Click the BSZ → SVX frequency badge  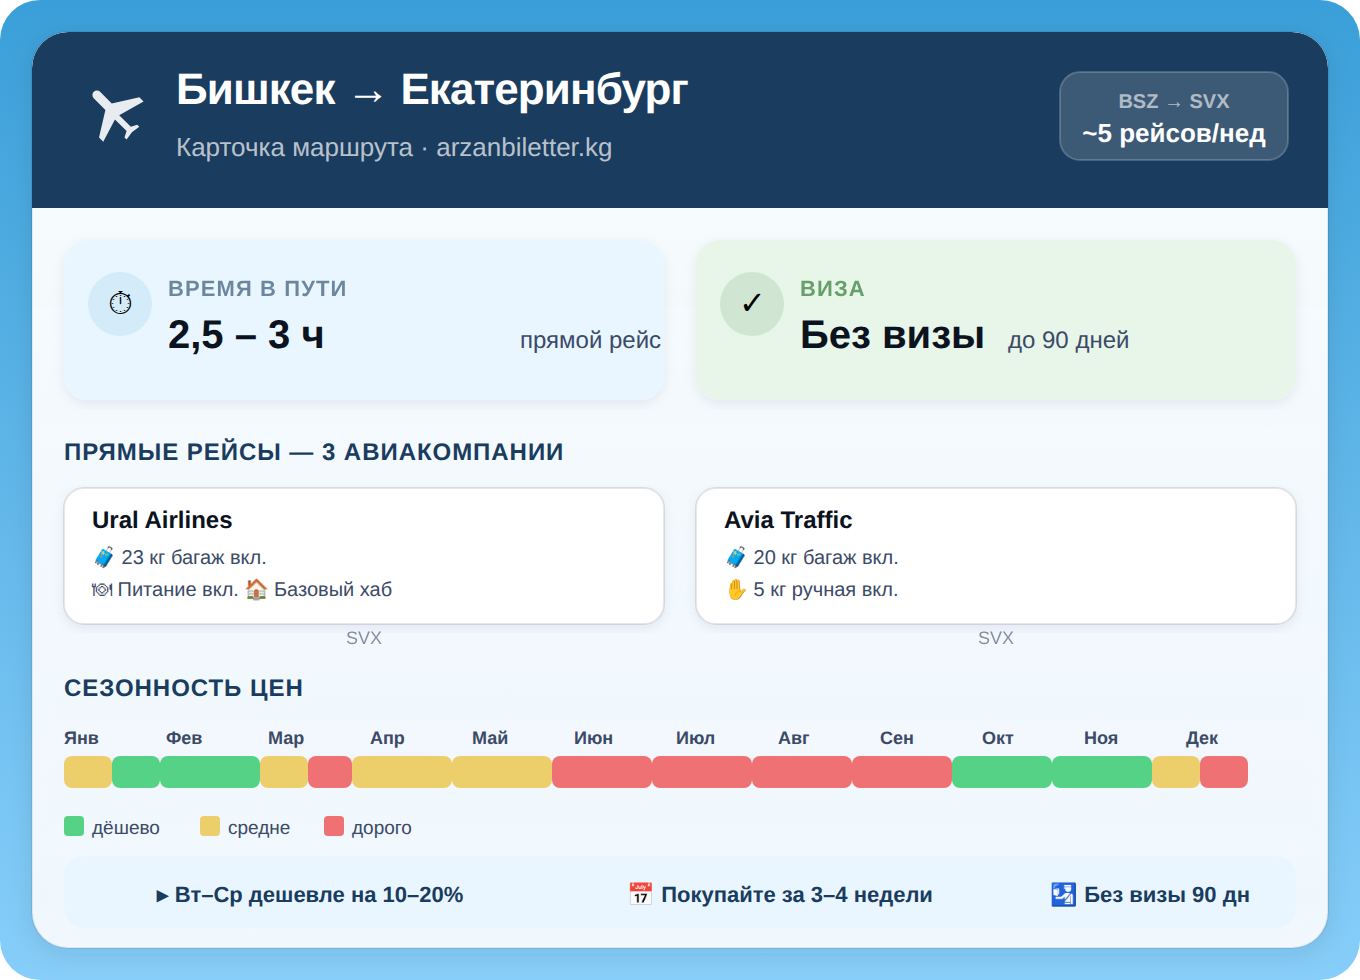(x=1174, y=116)
